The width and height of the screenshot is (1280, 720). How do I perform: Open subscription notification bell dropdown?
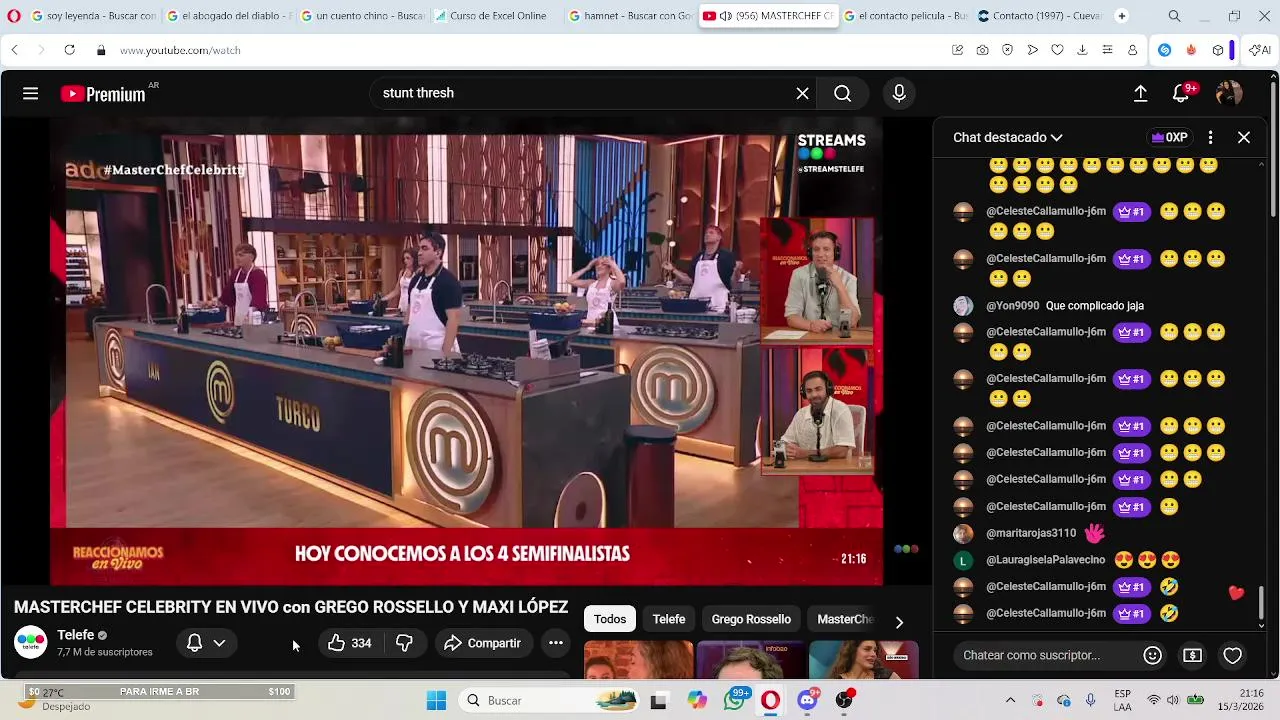[x=207, y=643]
